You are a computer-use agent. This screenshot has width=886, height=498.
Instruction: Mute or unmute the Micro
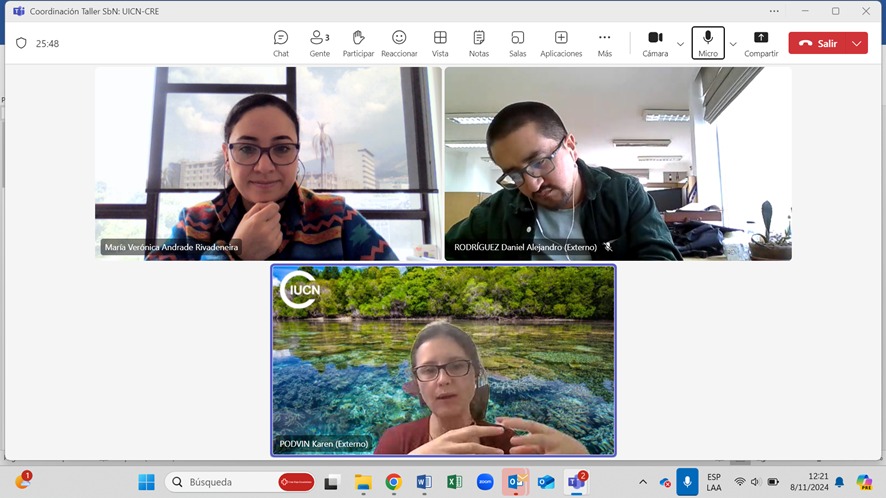[x=708, y=43]
